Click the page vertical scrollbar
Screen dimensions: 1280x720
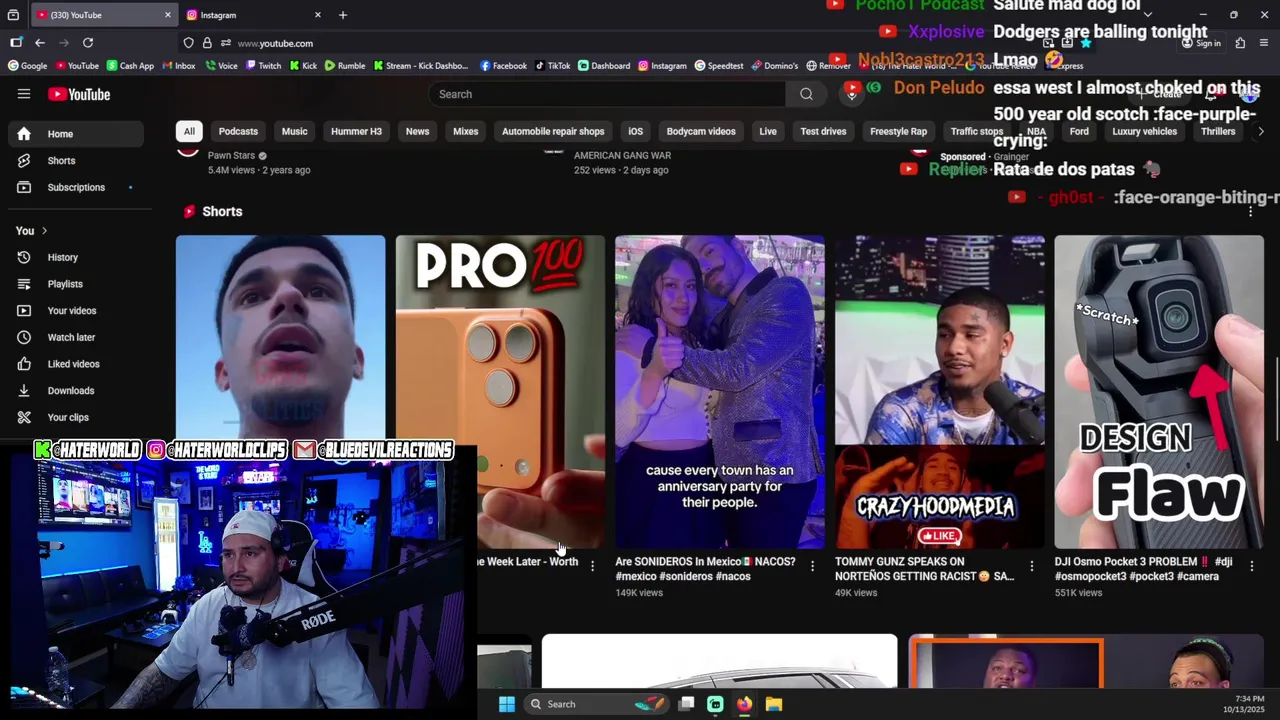coord(1275,400)
